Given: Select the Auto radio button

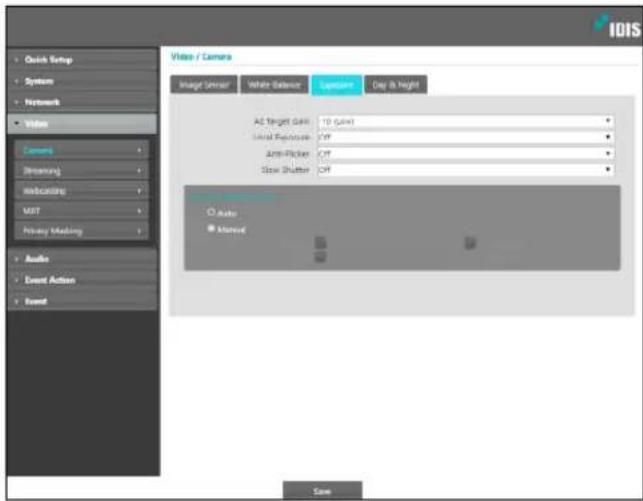Looking at the screenshot, I should [211, 212].
